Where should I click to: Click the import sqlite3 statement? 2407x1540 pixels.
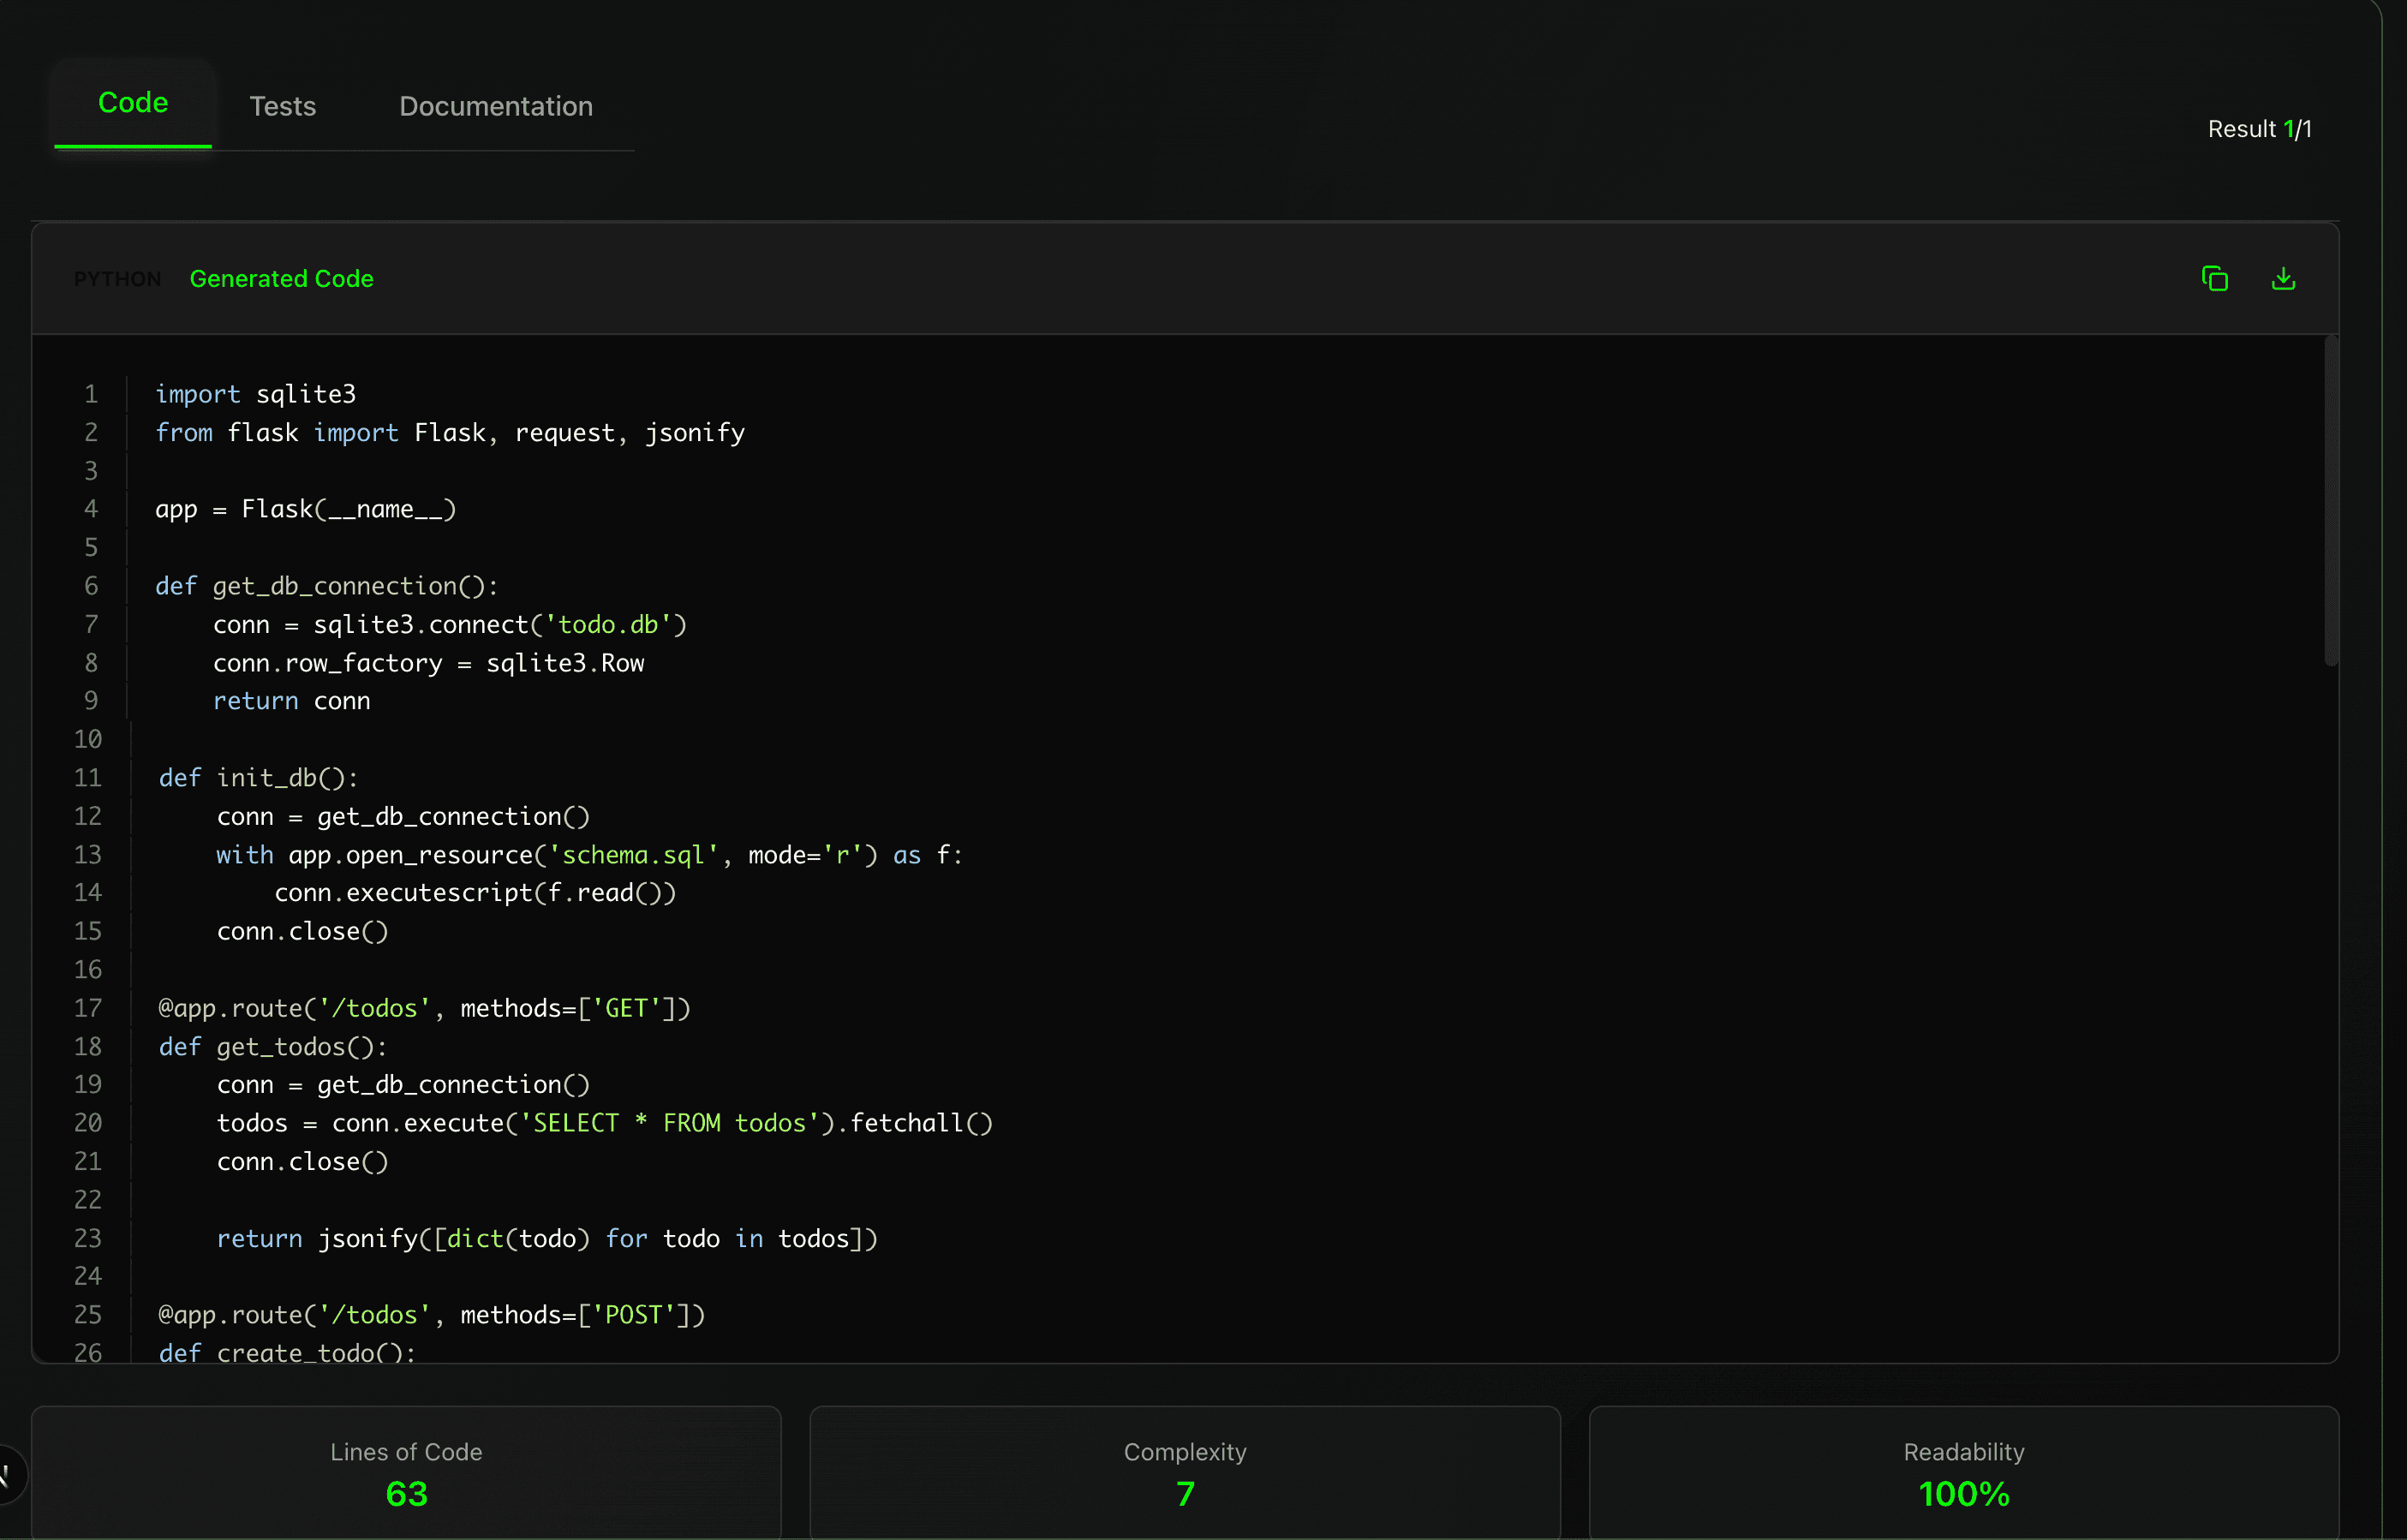coord(255,393)
